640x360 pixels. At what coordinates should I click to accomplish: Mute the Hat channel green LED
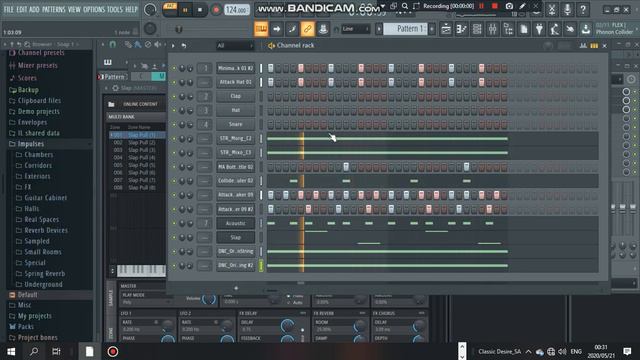click(x=174, y=111)
